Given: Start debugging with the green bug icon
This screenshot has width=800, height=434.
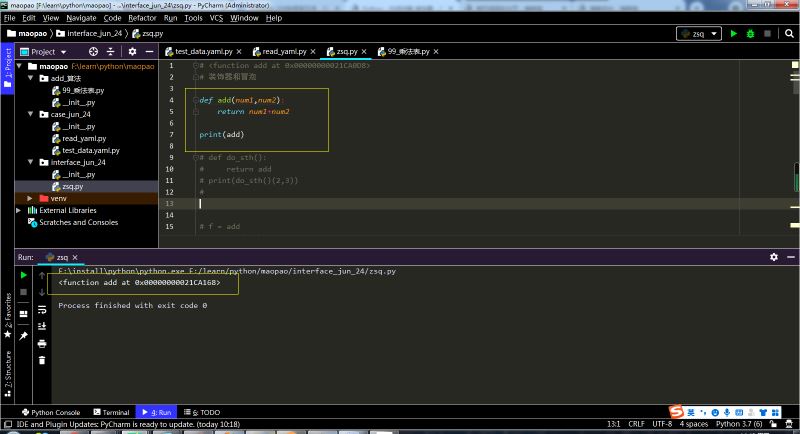Looking at the screenshot, I should click(749, 33).
